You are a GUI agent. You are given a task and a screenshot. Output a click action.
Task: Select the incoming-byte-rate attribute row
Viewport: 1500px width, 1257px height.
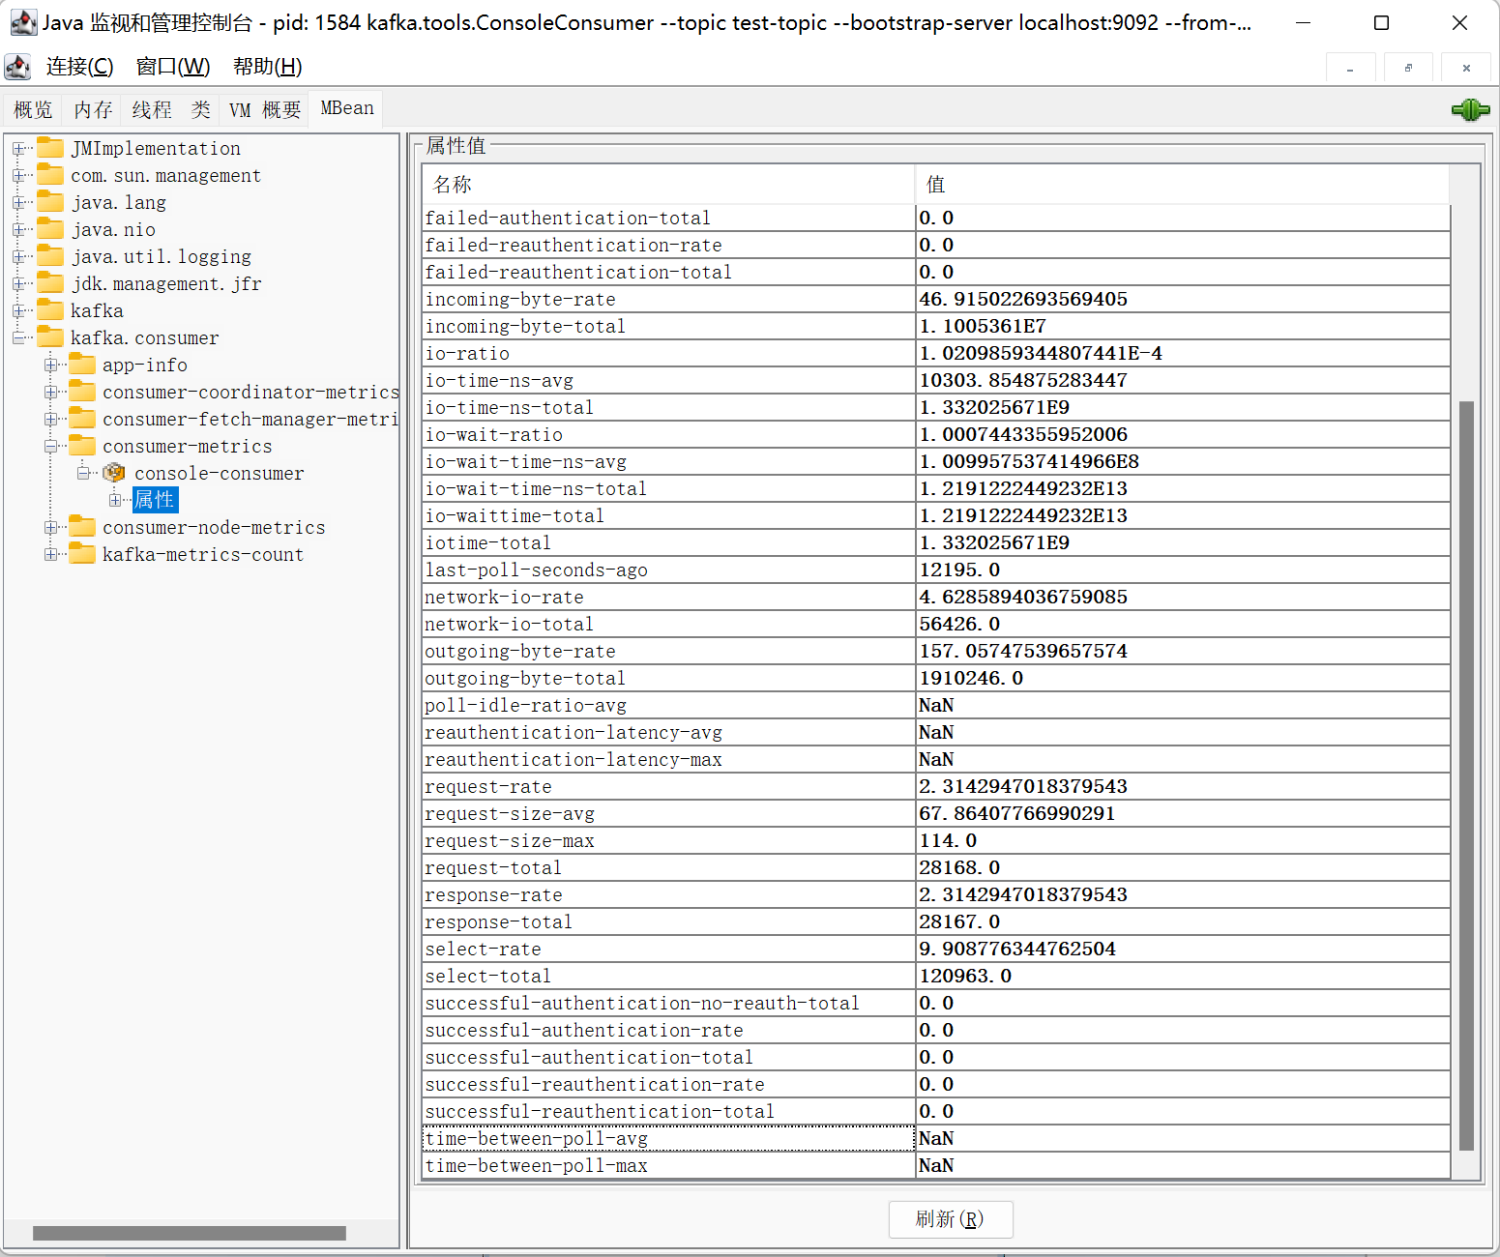(936, 299)
